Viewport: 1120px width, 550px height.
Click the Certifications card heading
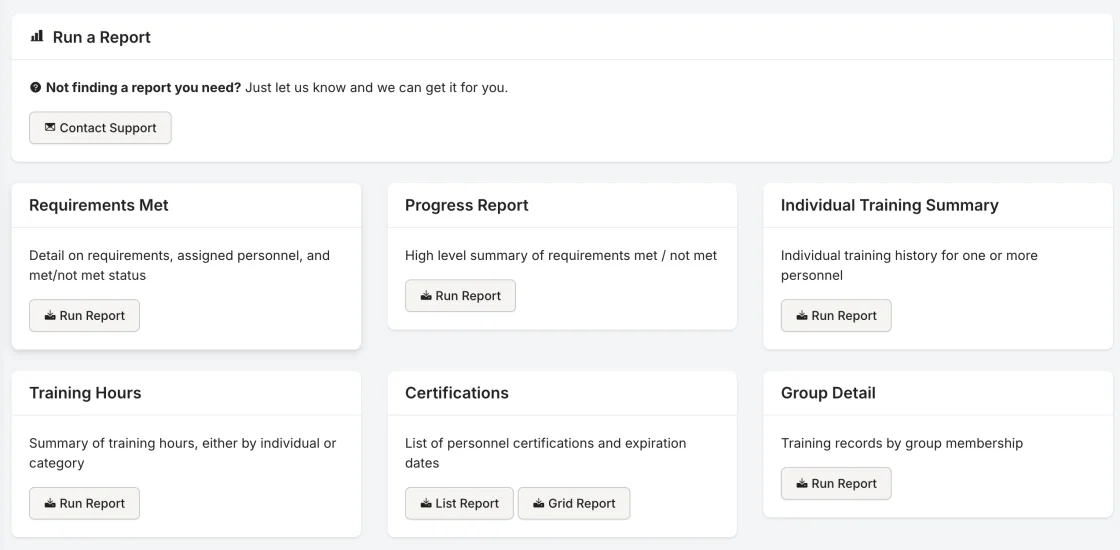[x=456, y=393]
